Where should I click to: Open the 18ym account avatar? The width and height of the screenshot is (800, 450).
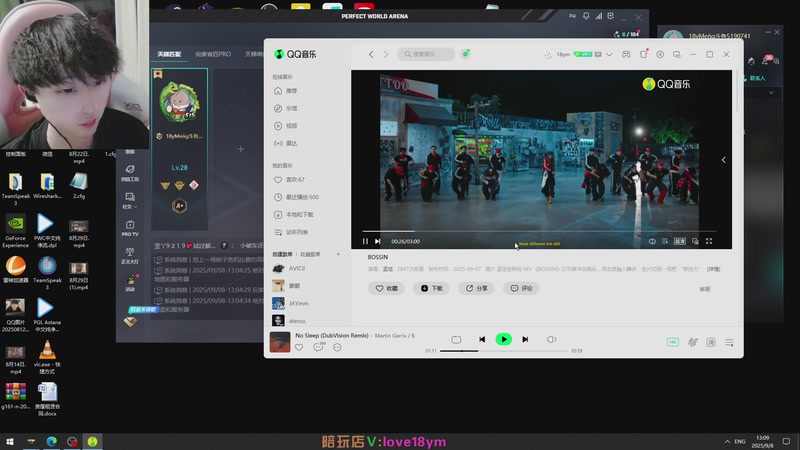click(547, 54)
